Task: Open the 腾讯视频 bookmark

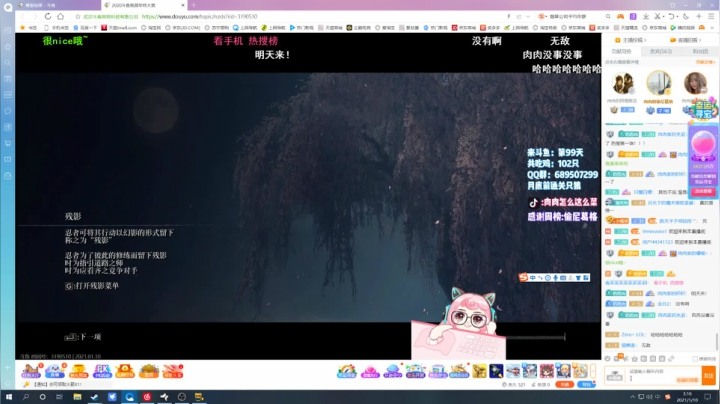Action: click(x=682, y=28)
